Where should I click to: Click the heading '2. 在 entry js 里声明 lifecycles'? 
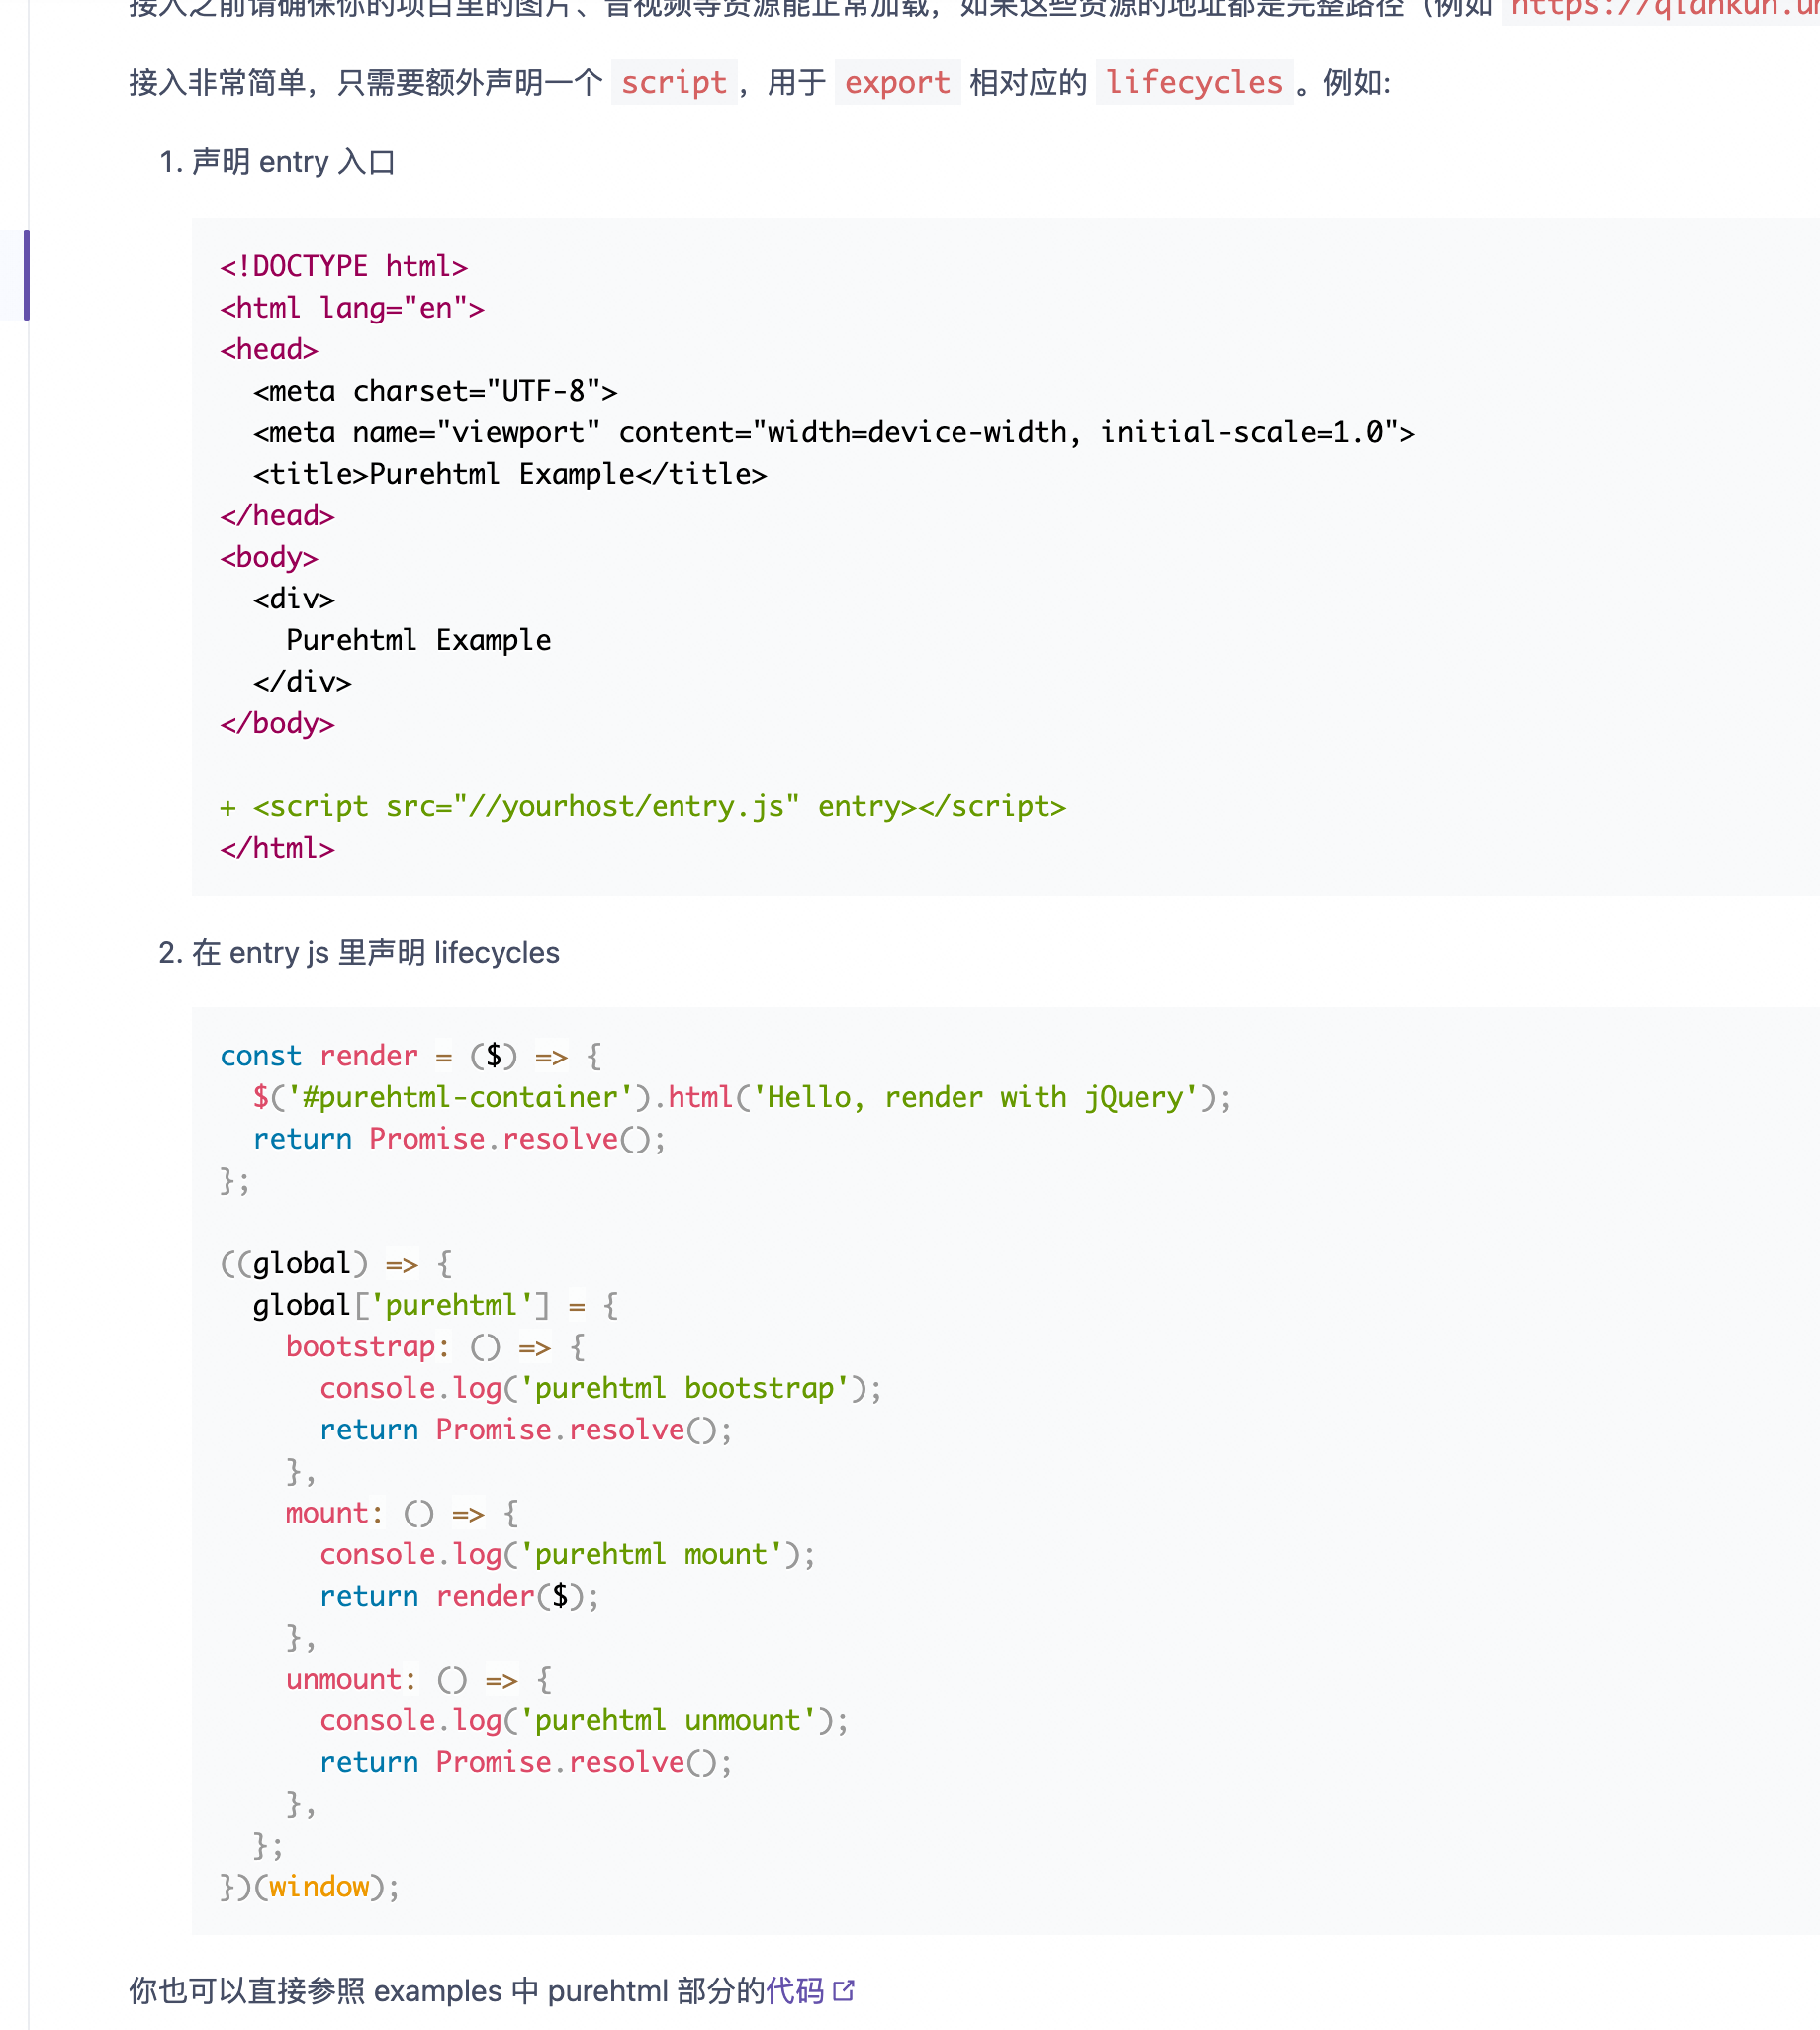[359, 952]
